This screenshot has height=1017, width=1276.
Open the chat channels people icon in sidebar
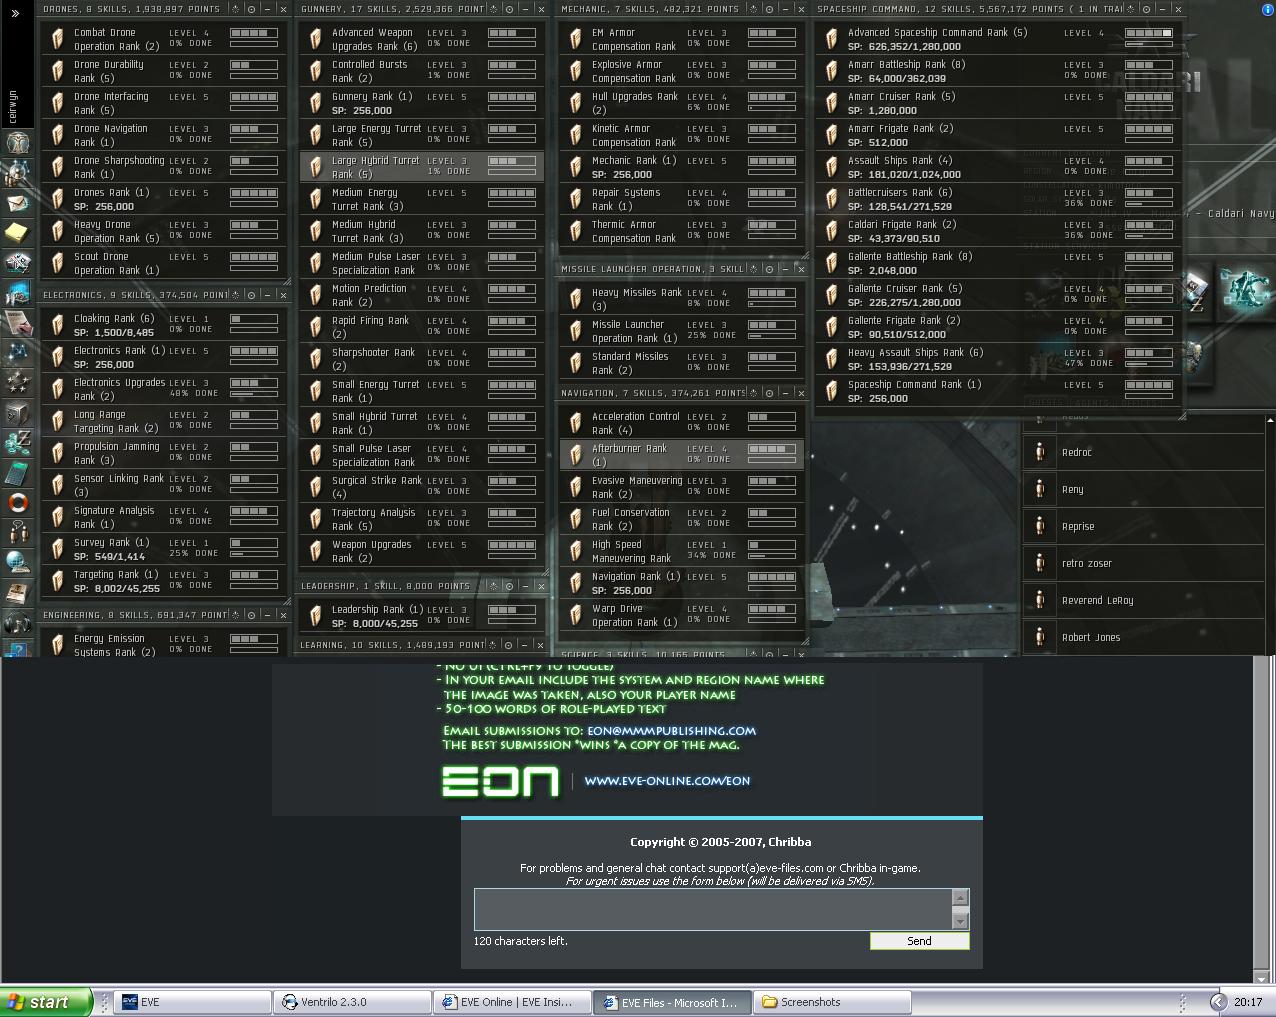coord(18,531)
